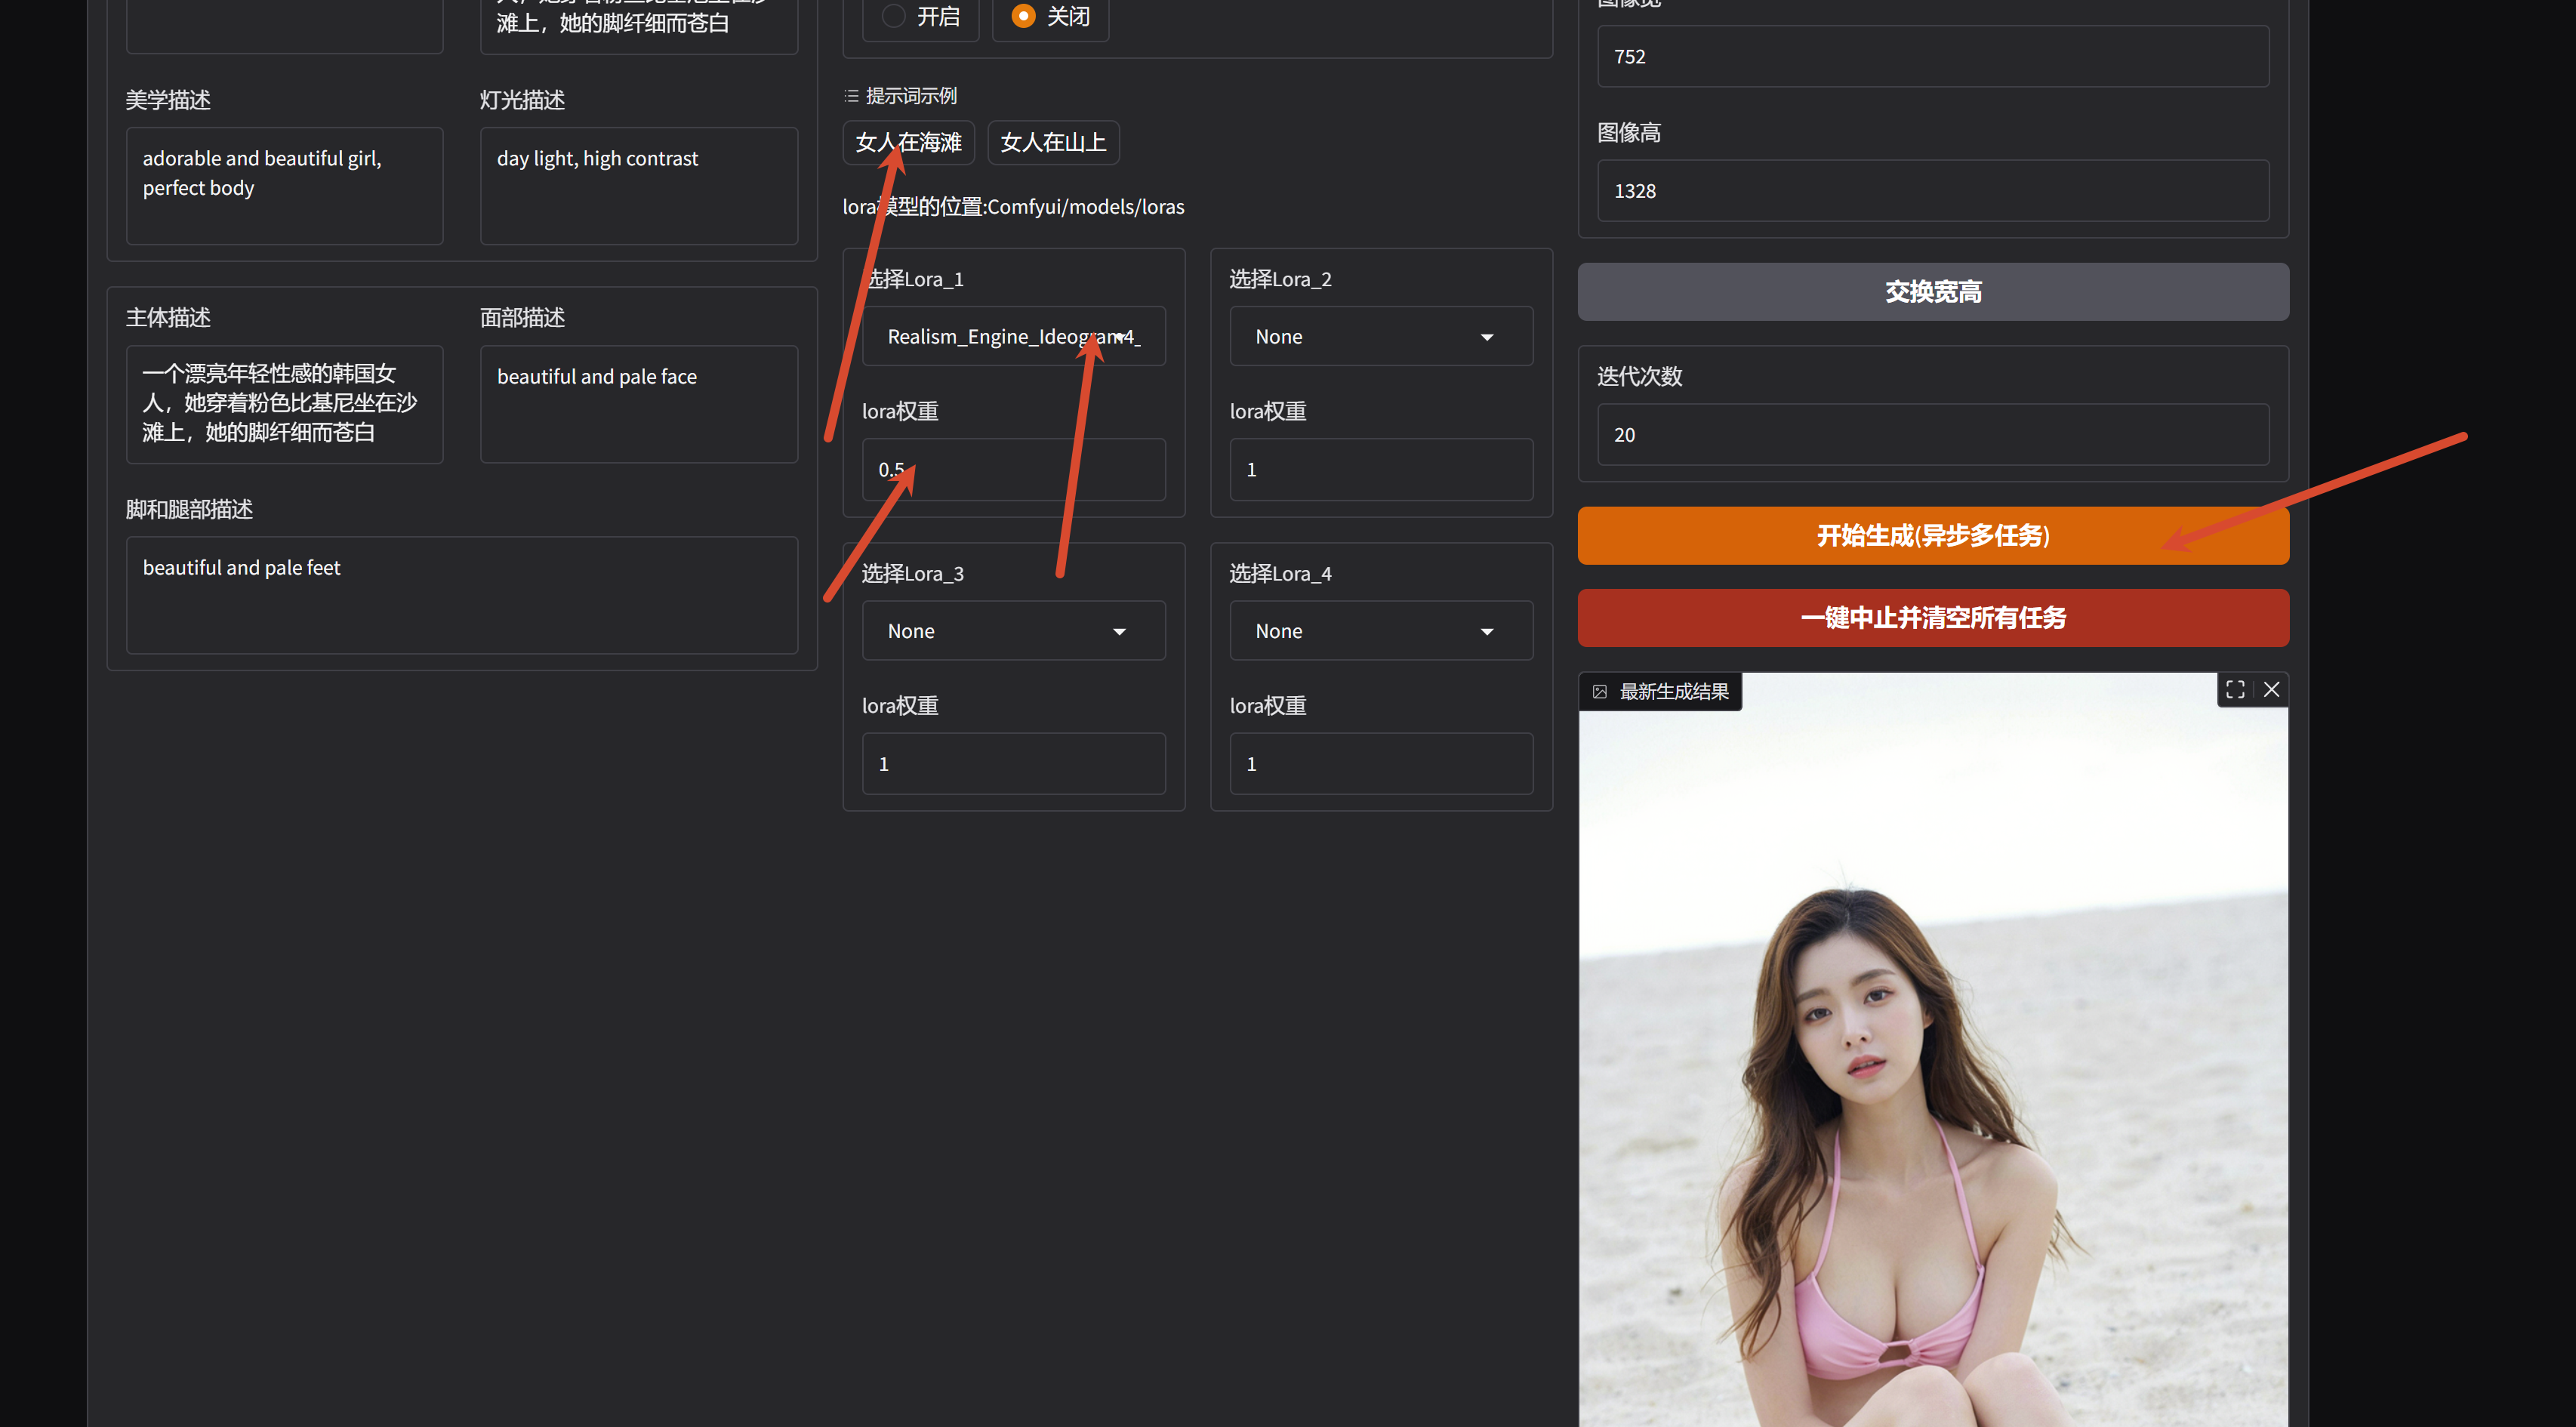Click the 选择Lora_4 label
Image resolution: width=2576 pixels, height=1427 pixels.
[x=1280, y=574]
